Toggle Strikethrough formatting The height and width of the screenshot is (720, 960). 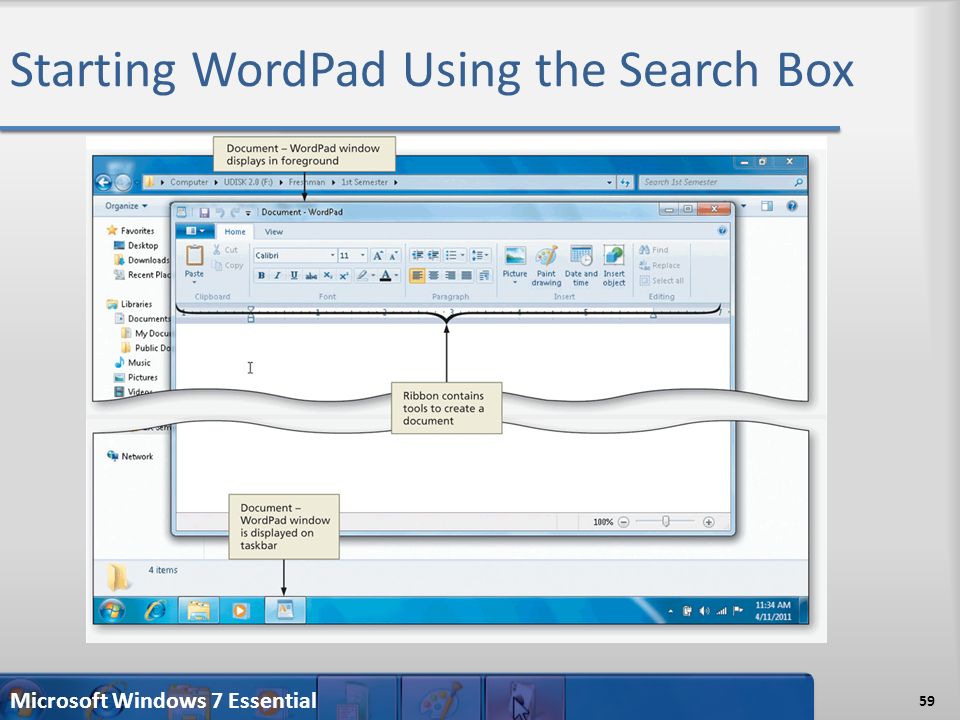click(x=311, y=276)
